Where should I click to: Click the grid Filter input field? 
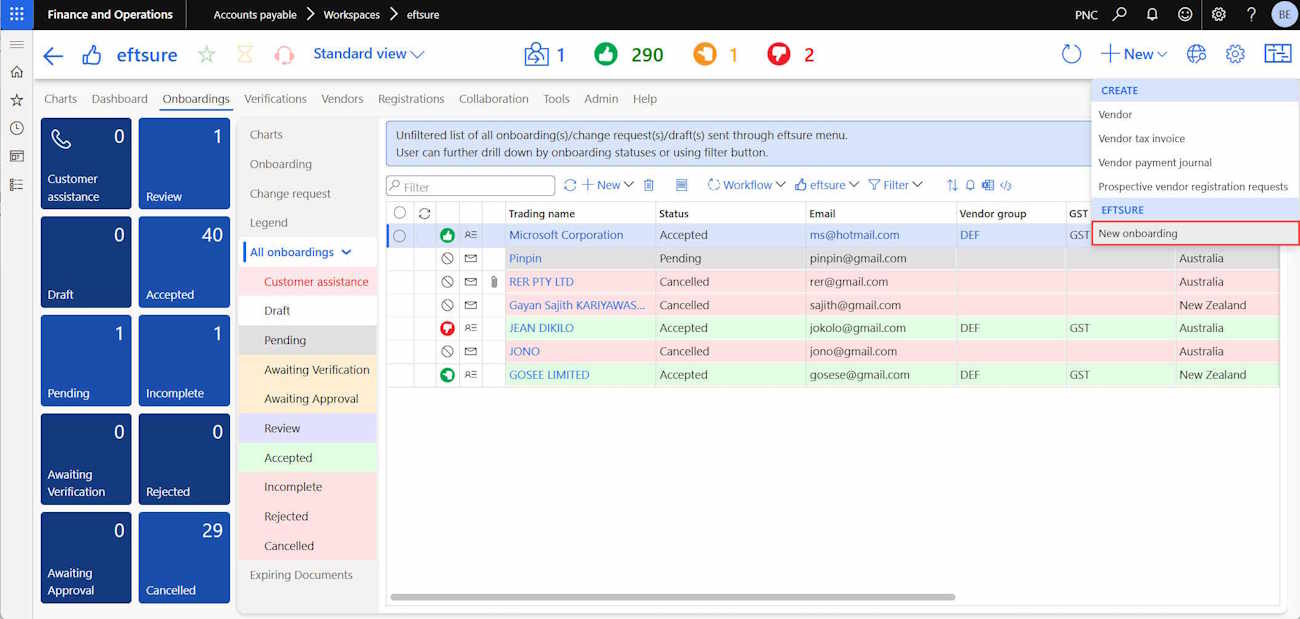[470, 186]
